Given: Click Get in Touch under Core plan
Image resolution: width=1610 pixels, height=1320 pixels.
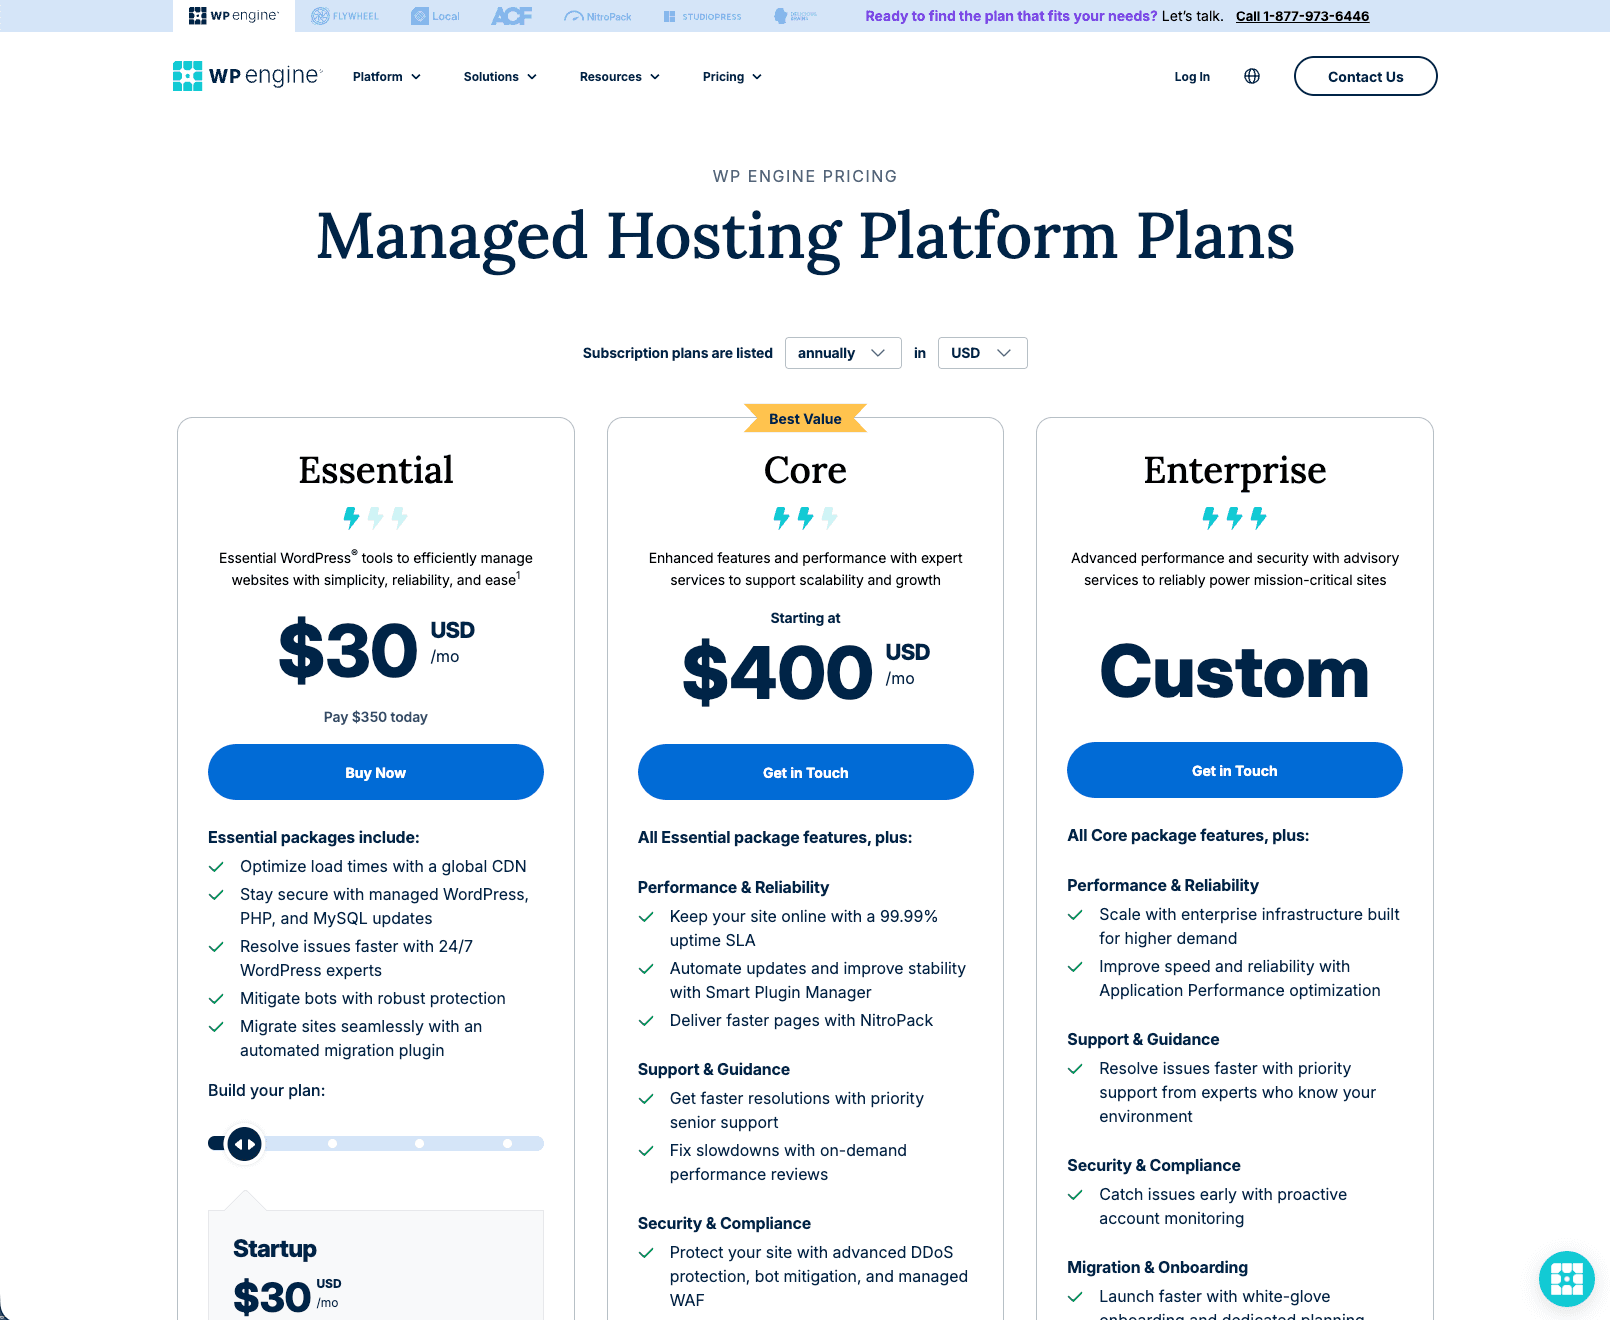Looking at the screenshot, I should point(806,772).
